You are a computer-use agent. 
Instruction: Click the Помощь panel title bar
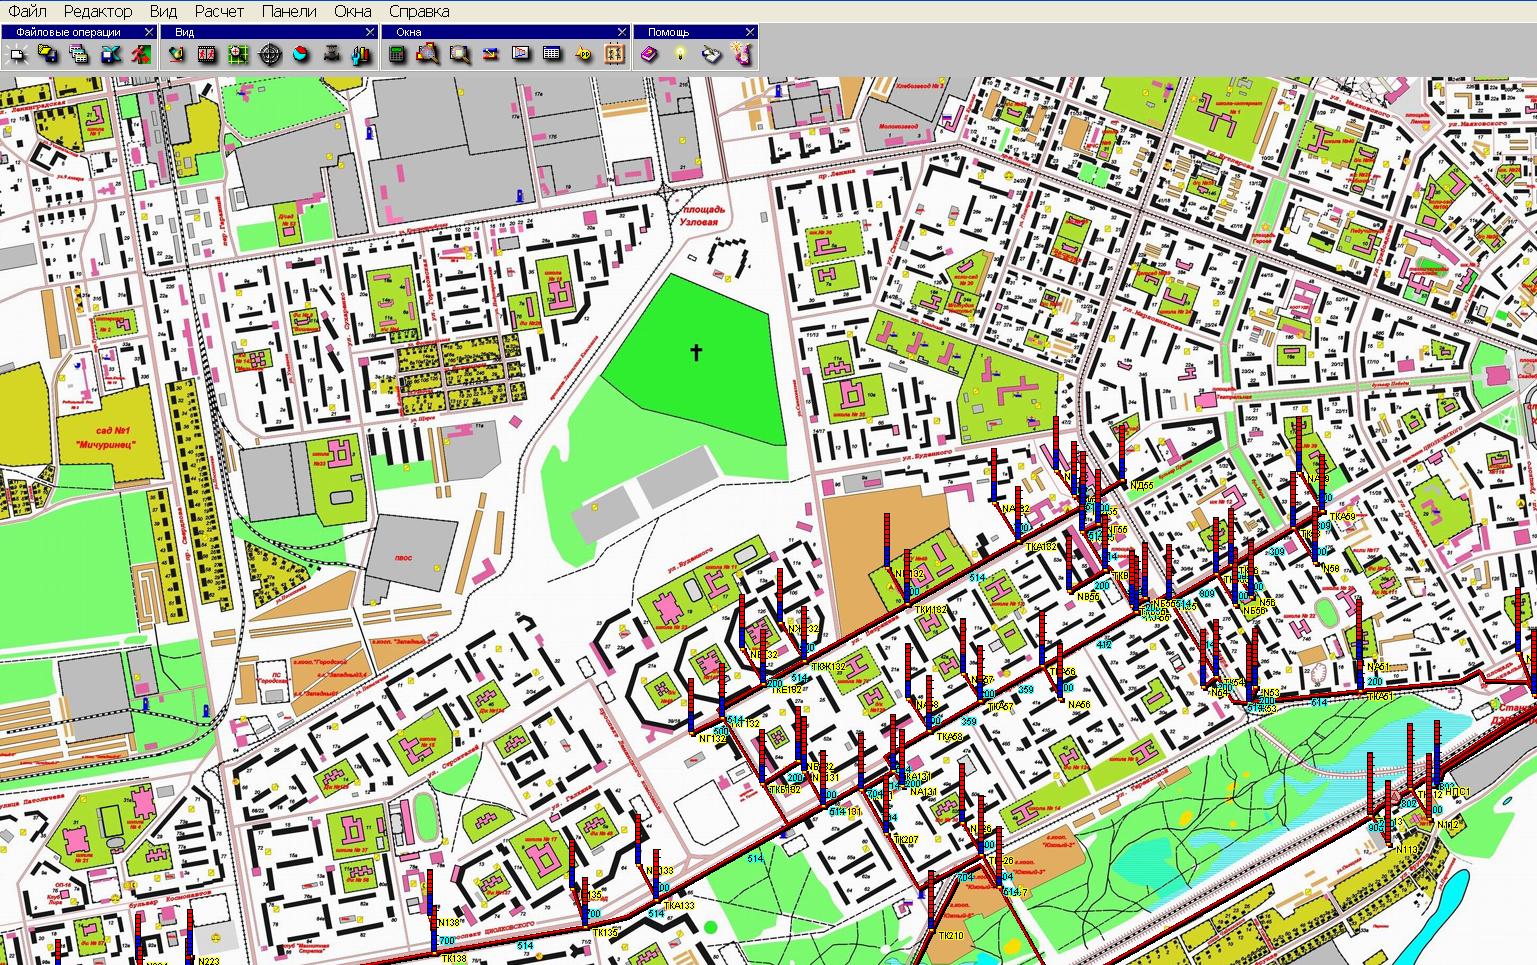point(696,32)
